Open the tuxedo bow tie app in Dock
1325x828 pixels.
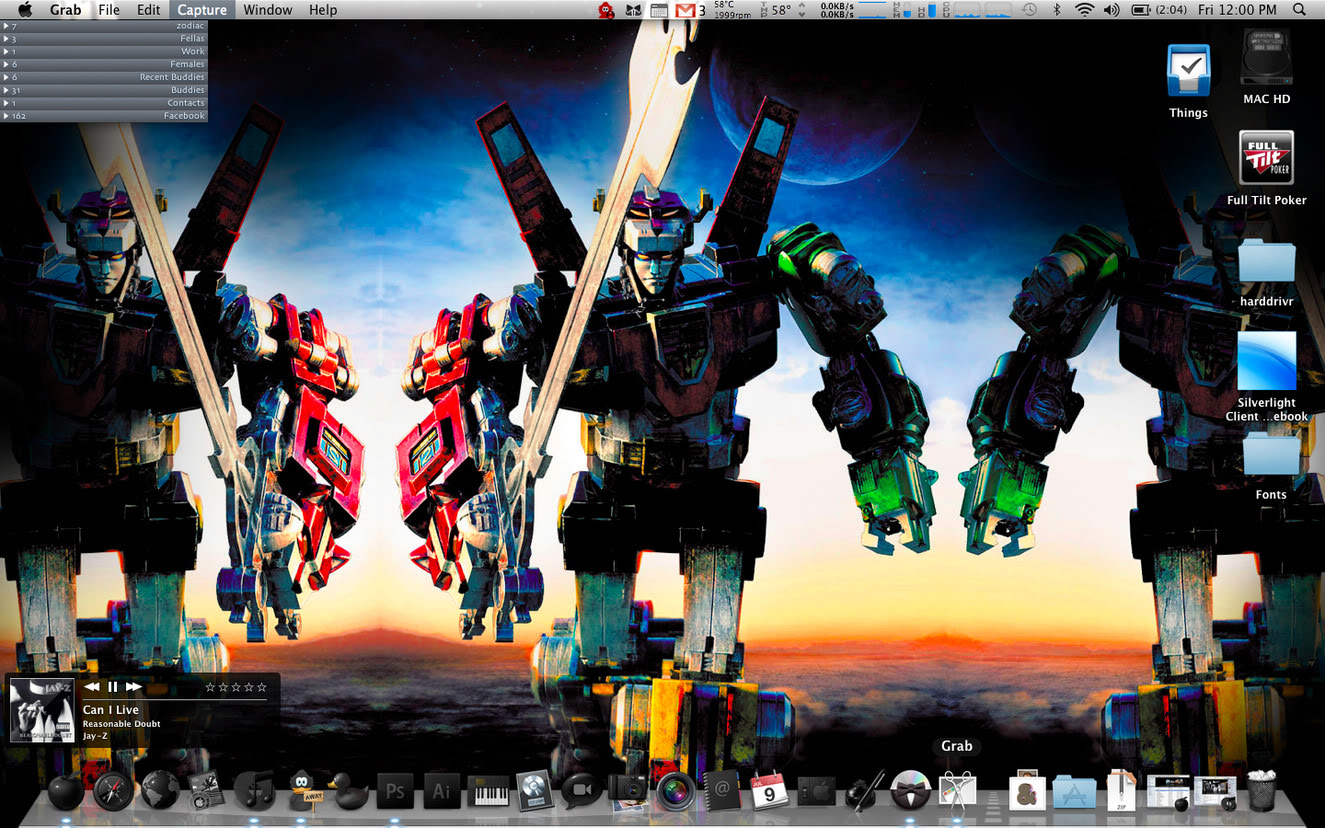point(910,791)
